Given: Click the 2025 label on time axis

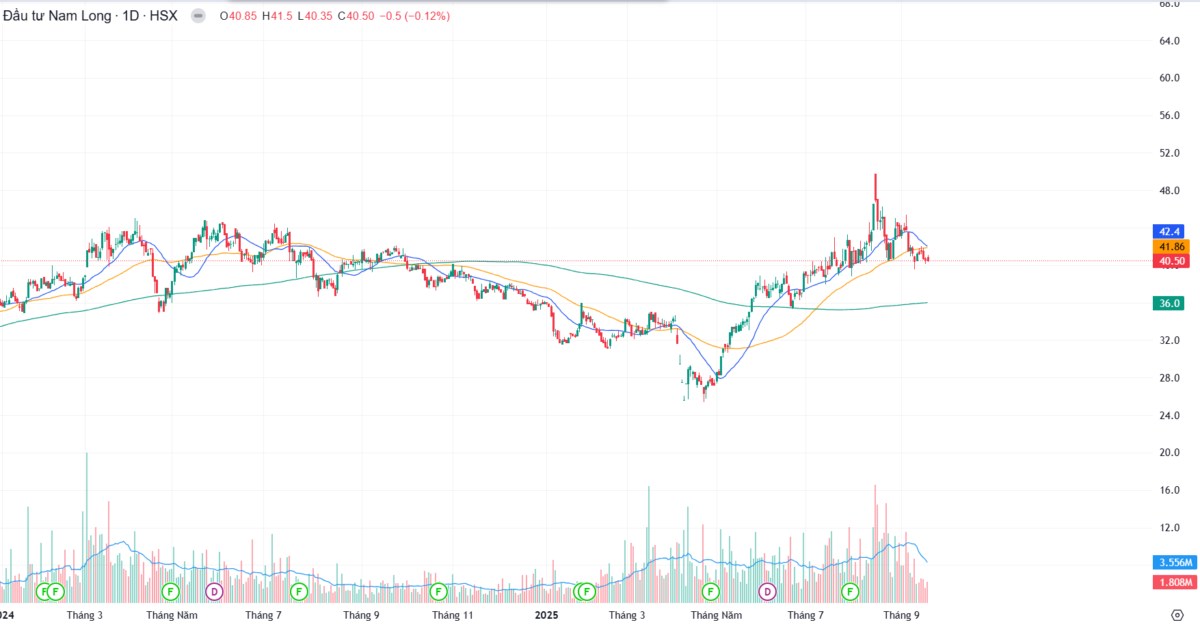Looking at the screenshot, I should click(x=547, y=615).
